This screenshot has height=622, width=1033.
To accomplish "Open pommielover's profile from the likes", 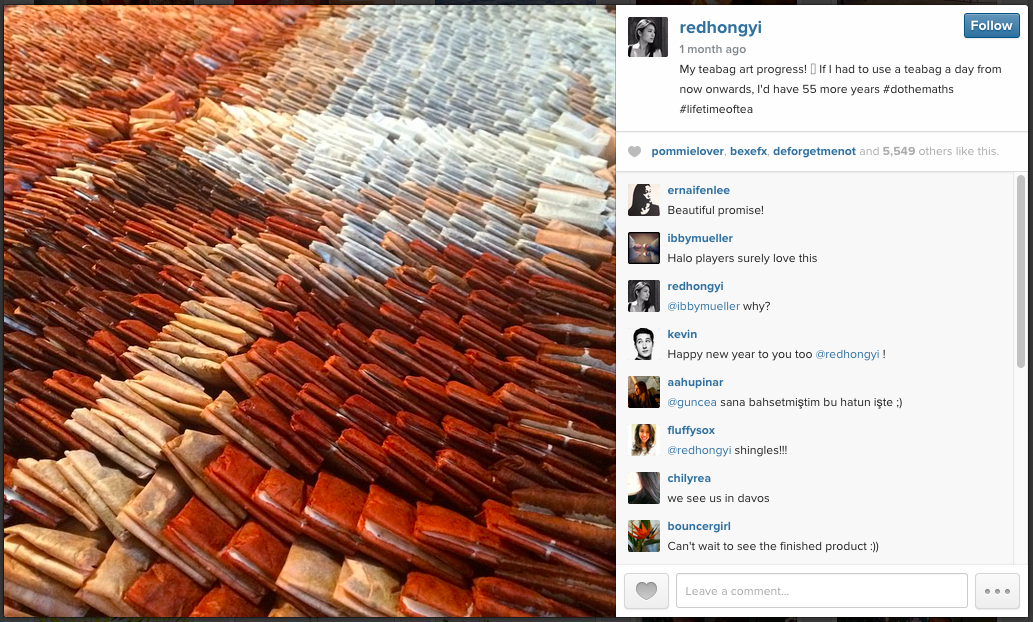I will (687, 151).
